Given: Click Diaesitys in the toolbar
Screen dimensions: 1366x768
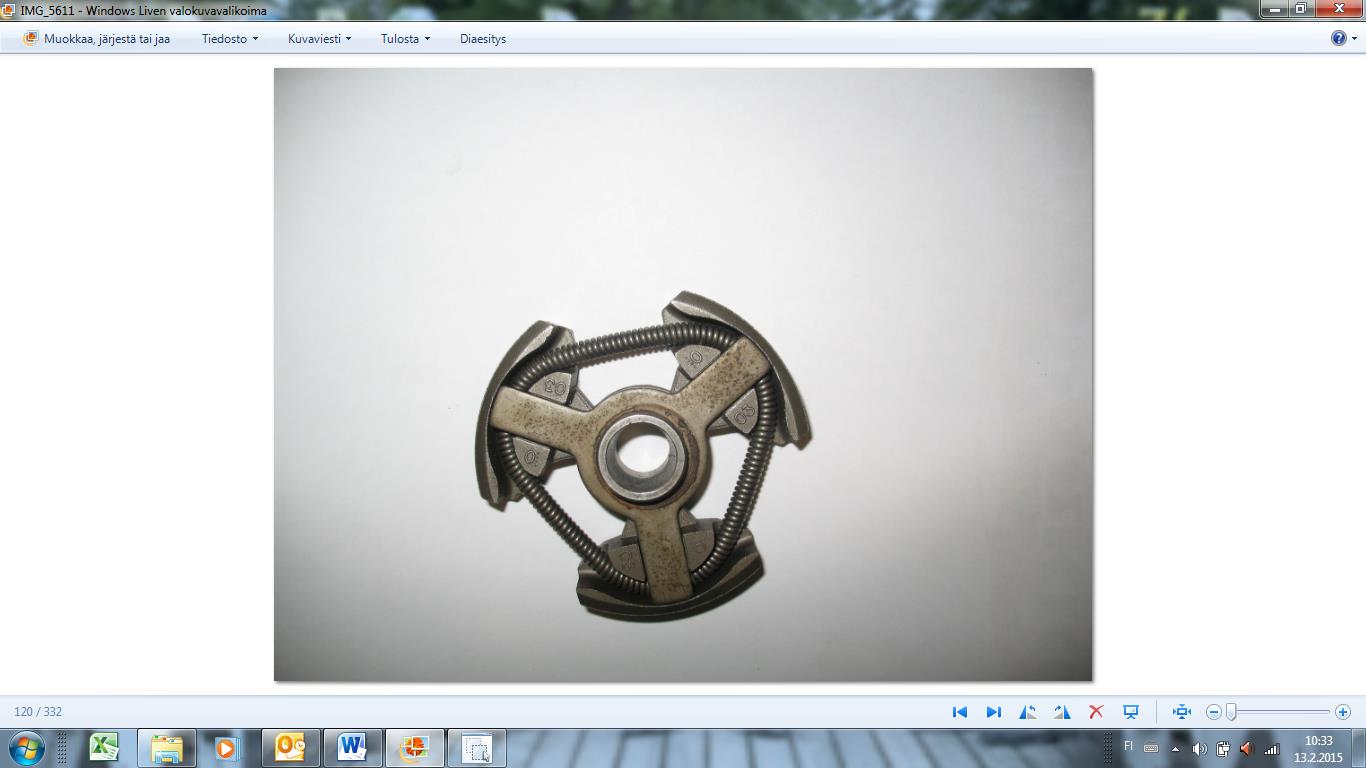Looking at the screenshot, I should point(483,39).
